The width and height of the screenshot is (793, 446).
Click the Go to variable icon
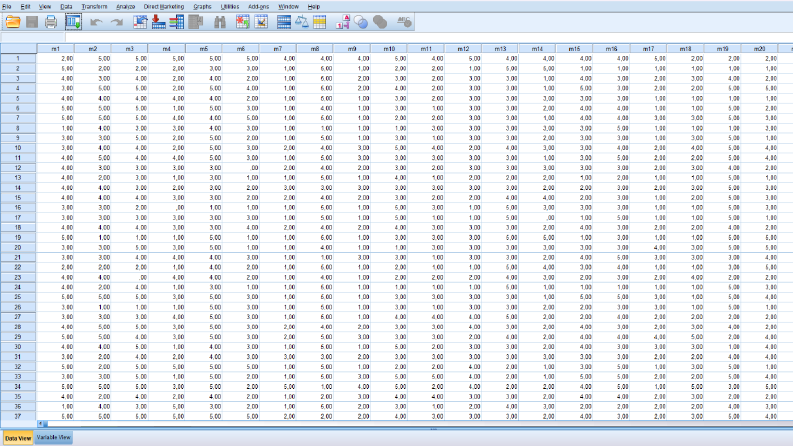click(158, 22)
